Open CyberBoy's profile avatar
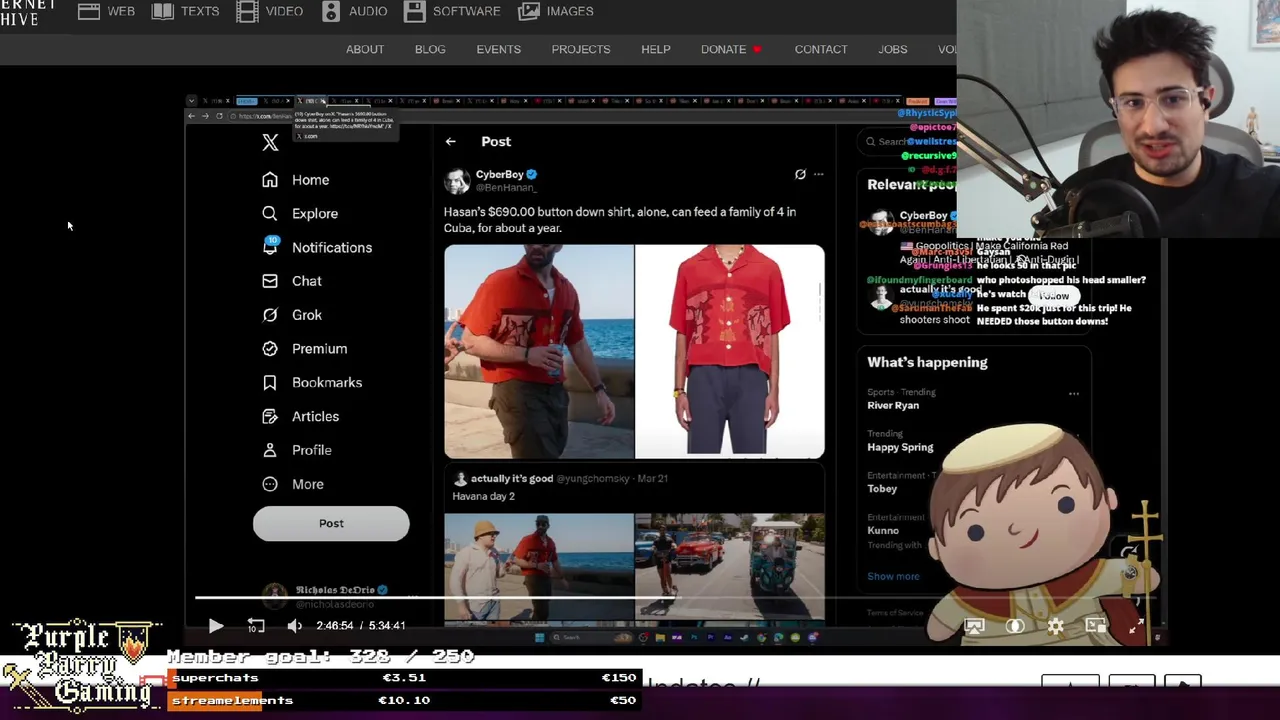1280x720 pixels. (457, 180)
